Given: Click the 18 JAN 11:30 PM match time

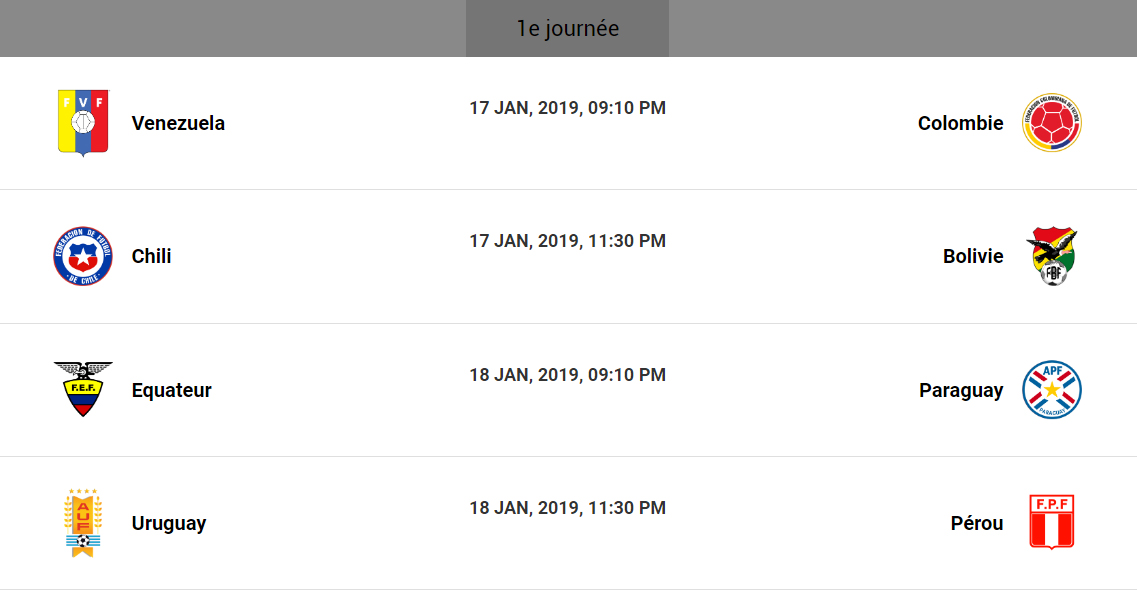Looking at the screenshot, I should [x=568, y=508].
